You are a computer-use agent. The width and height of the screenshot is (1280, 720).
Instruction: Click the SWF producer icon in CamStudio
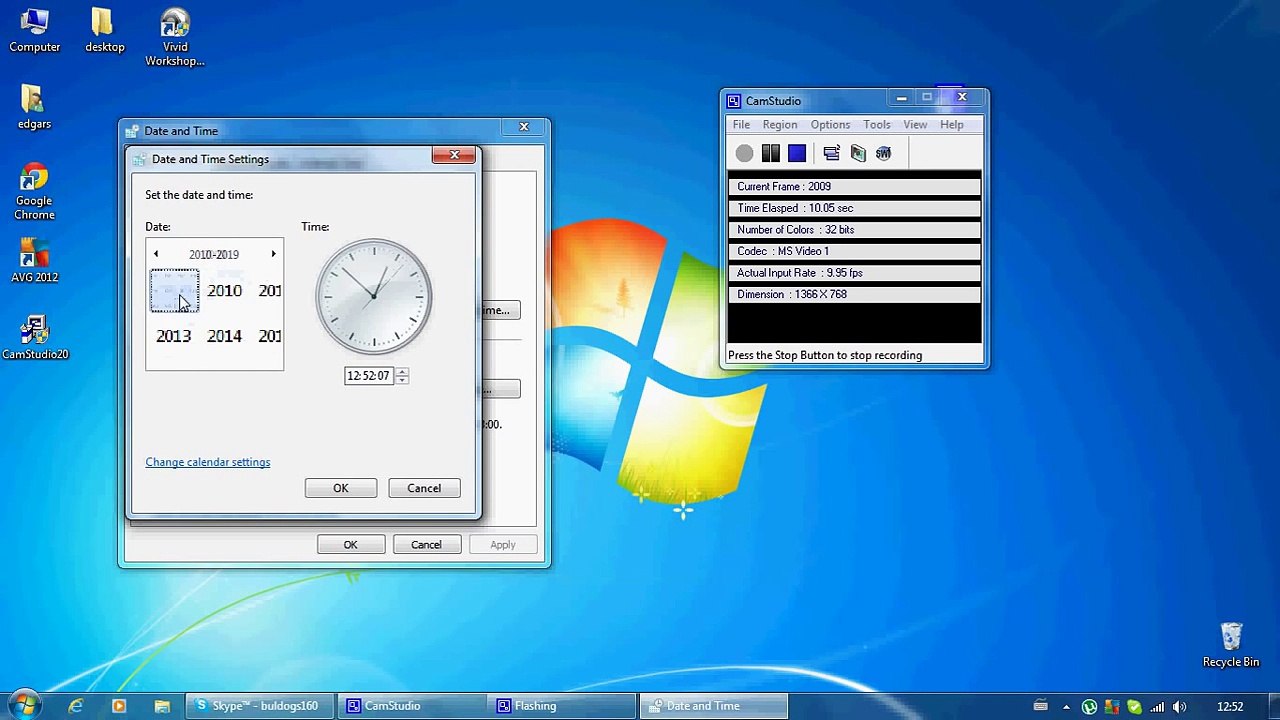pos(883,153)
